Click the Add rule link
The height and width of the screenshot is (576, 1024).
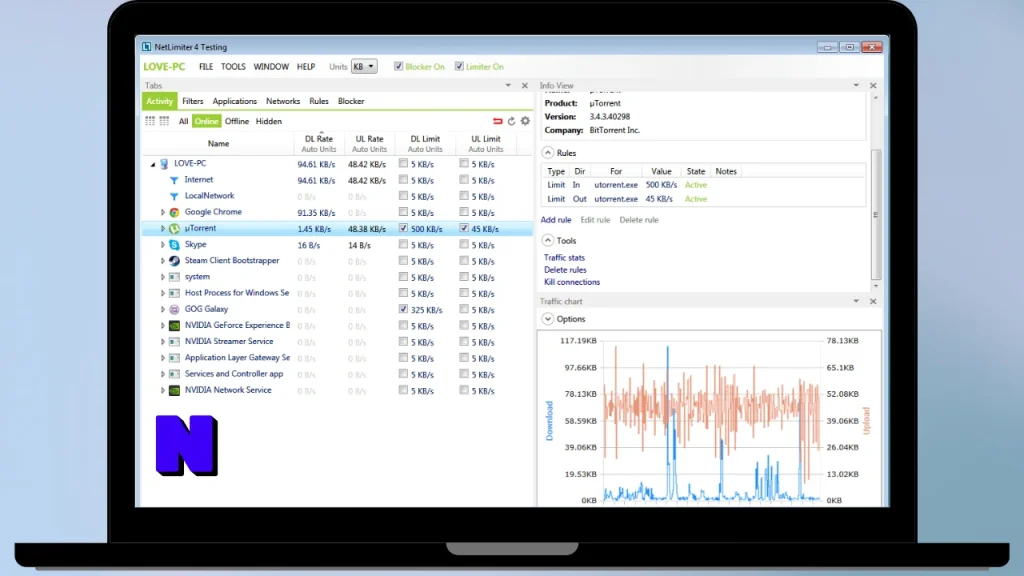coord(556,220)
